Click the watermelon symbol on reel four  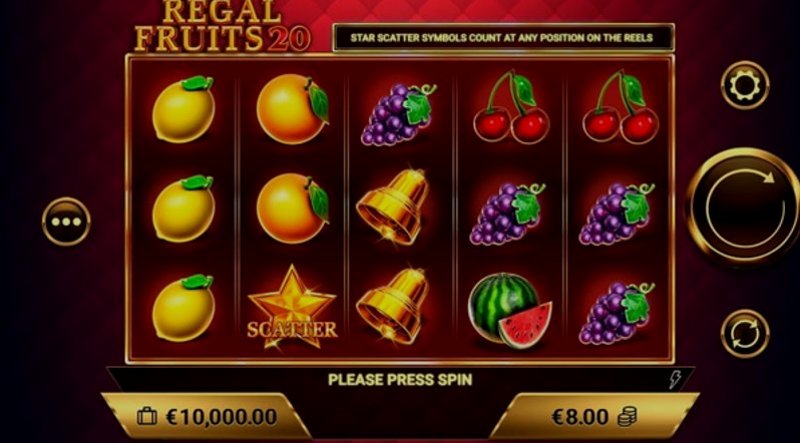tap(509, 308)
